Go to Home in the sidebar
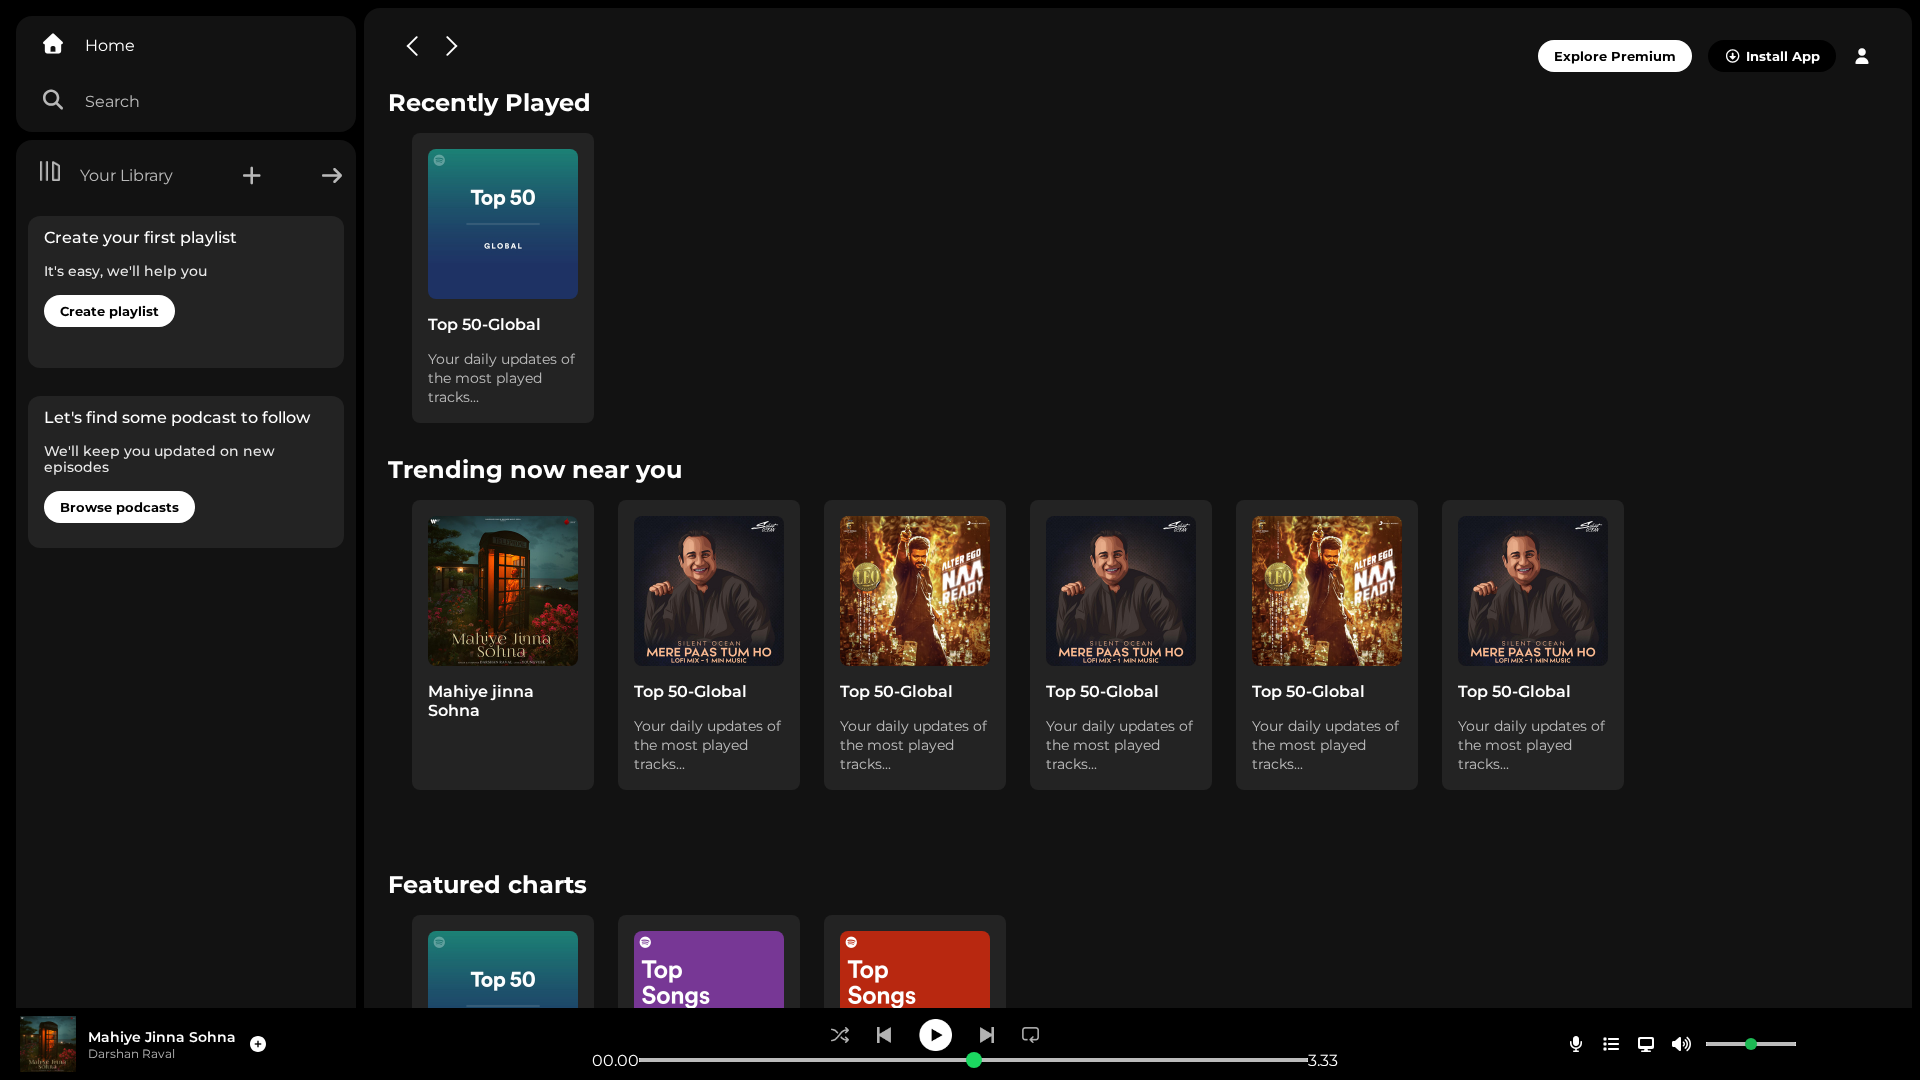 [x=109, y=46]
